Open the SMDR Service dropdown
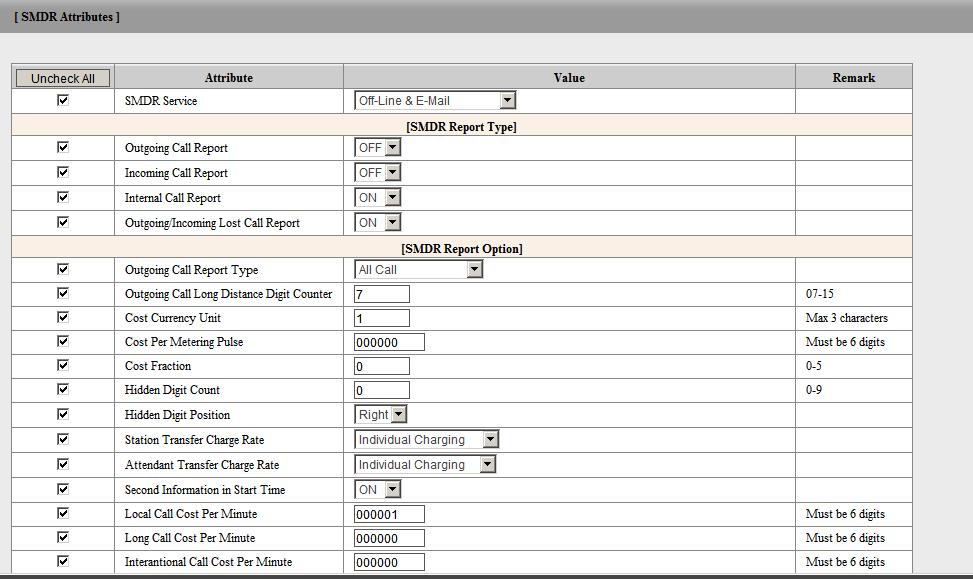Screen dimensions: 973x579 point(435,100)
